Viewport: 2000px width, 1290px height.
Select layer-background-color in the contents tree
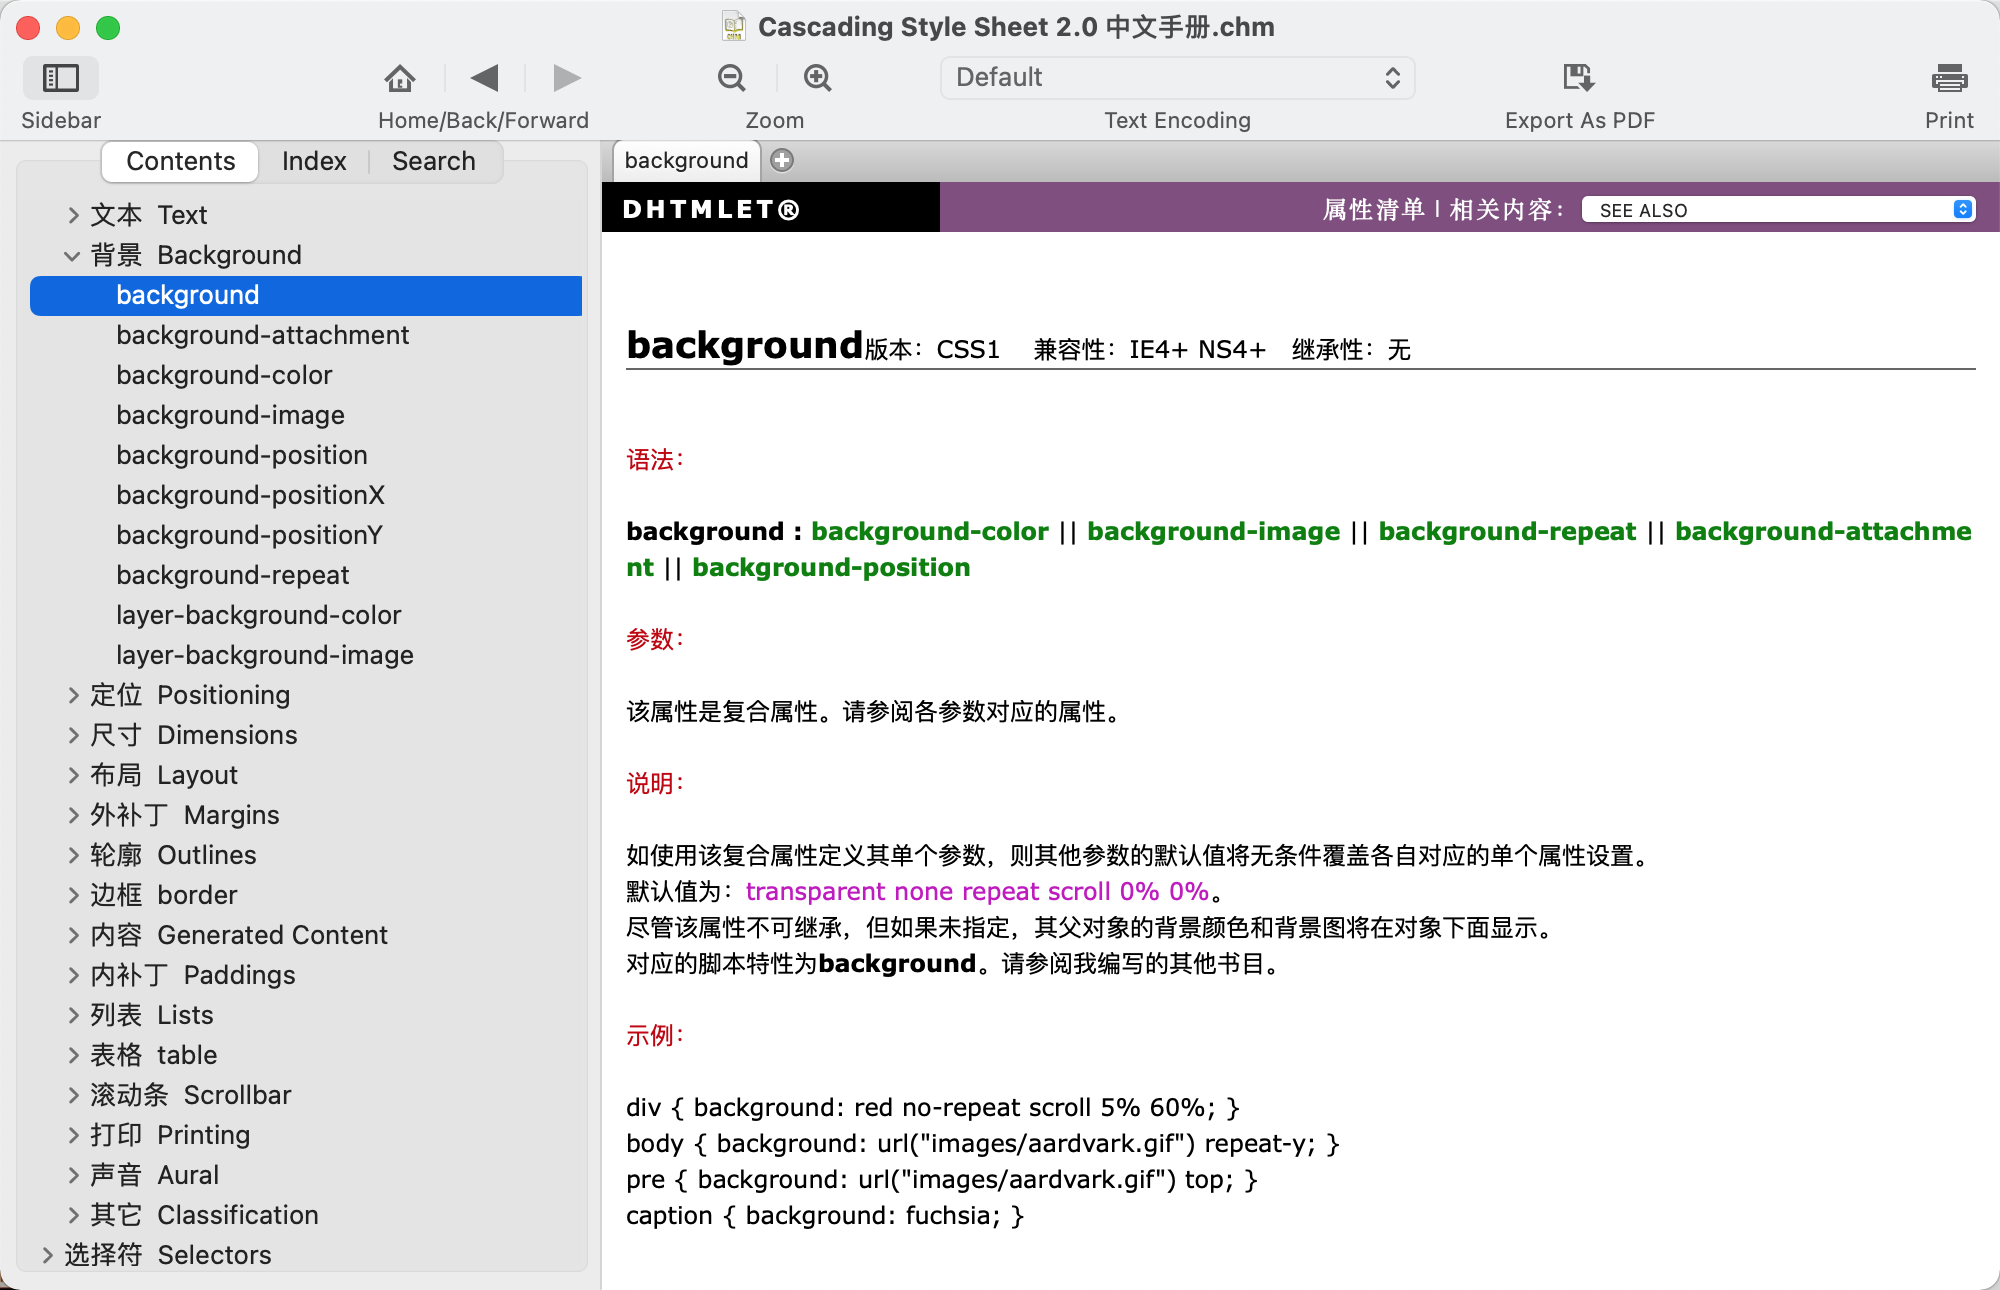[x=259, y=615]
